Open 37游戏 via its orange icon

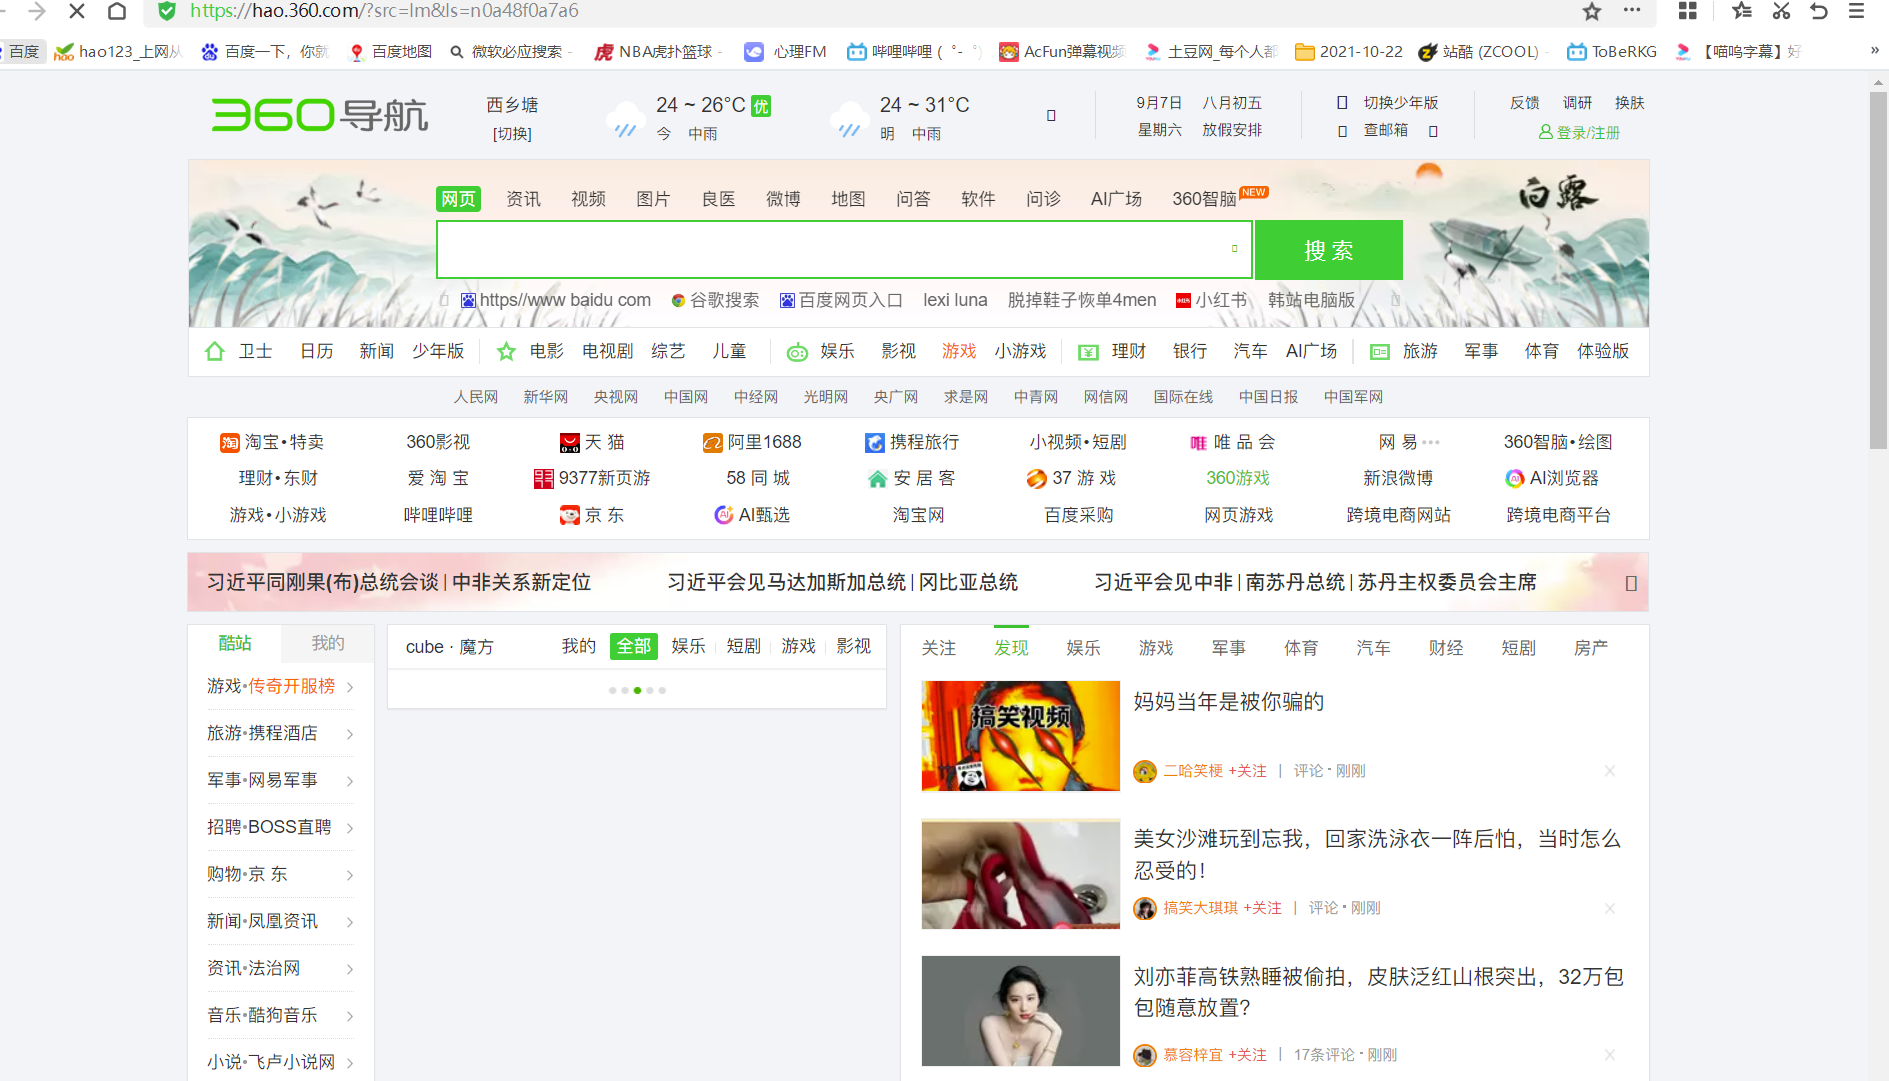[x=1035, y=479]
